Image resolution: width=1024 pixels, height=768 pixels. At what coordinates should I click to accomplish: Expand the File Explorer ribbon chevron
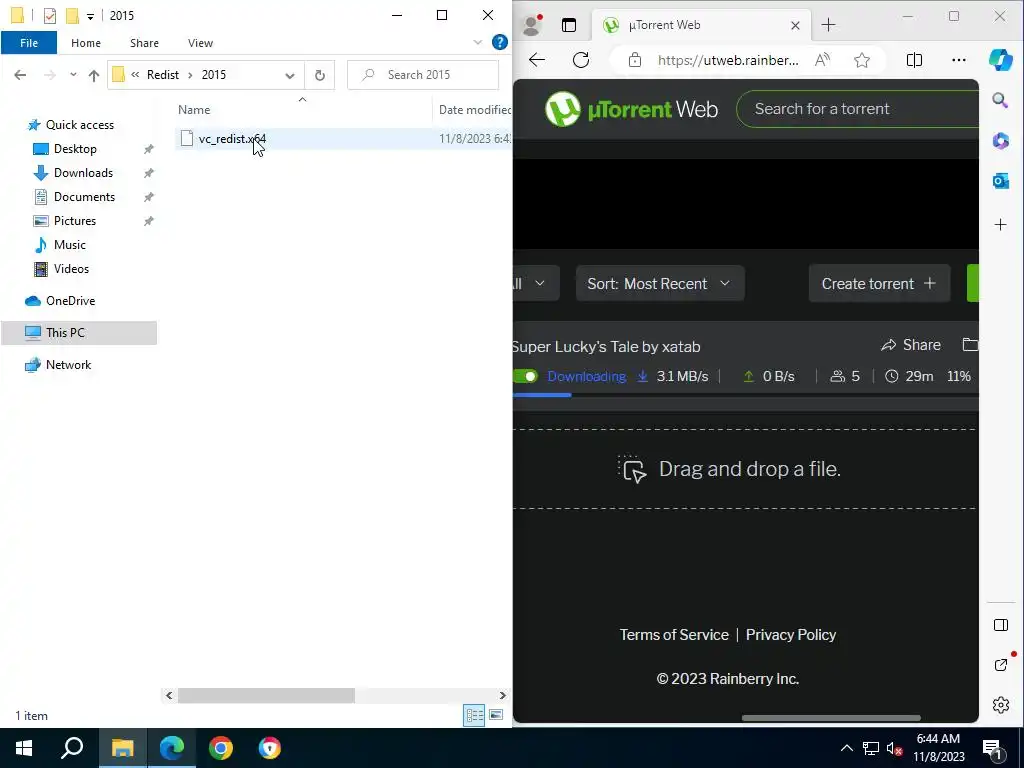pos(478,42)
